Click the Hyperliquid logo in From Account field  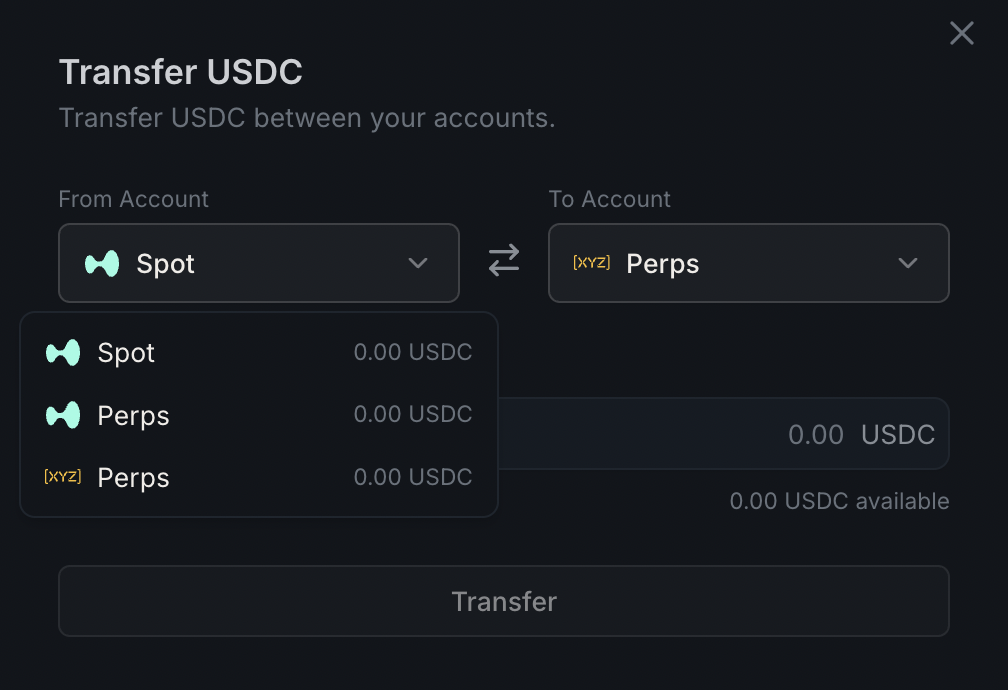point(102,264)
